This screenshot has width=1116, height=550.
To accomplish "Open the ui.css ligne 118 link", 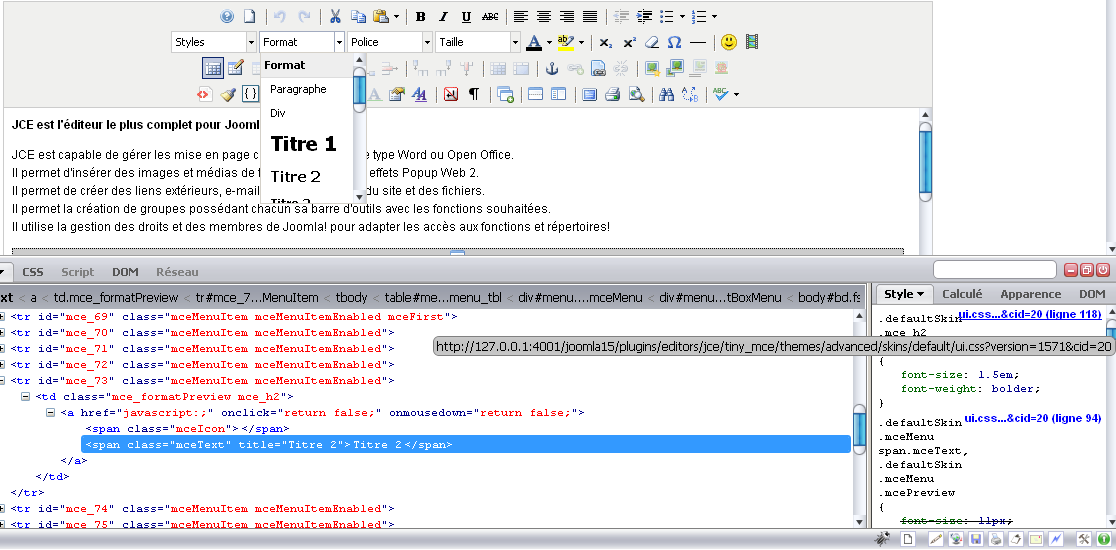I will pyautogui.click(x=1029, y=316).
